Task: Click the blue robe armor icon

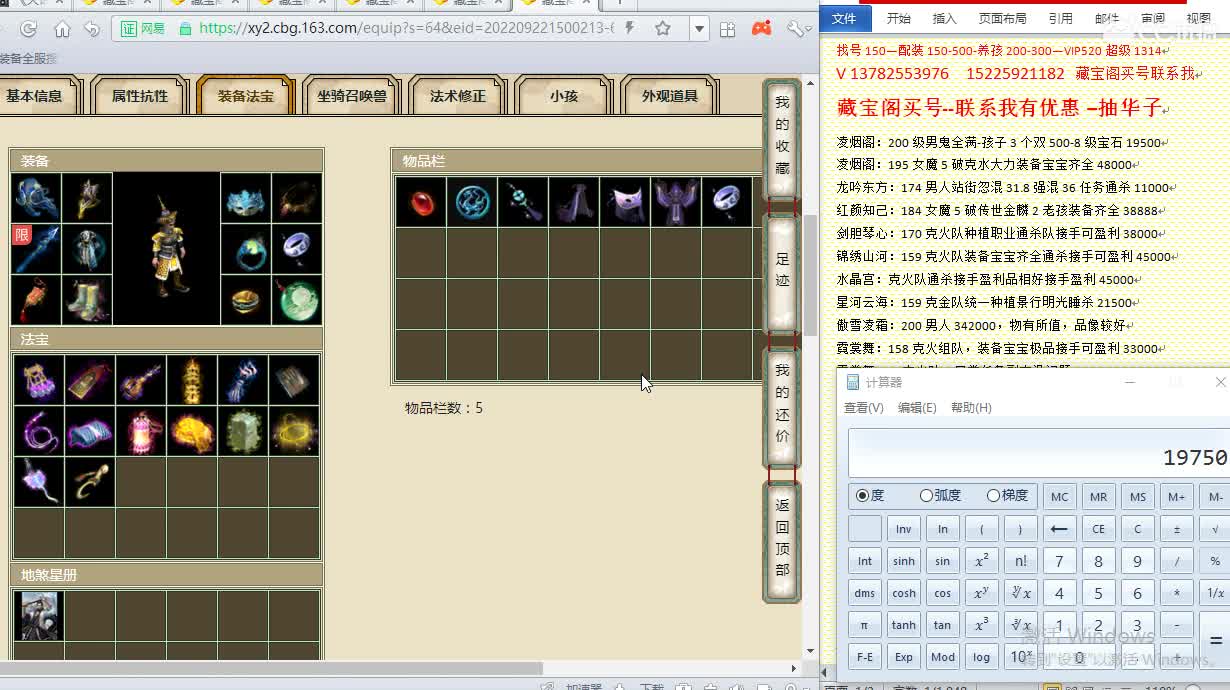Action: click(x=87, y=249)
